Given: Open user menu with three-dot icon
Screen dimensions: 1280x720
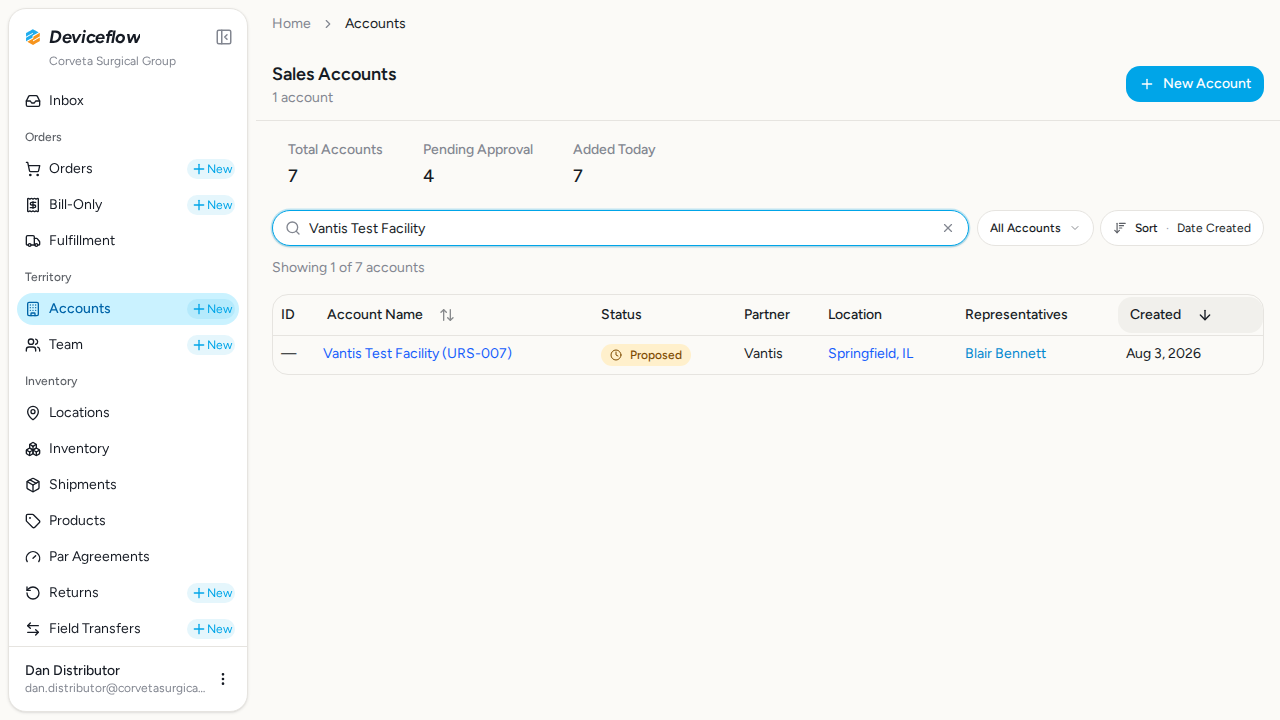Looking at the screenshot, I should tap(223, 679).
